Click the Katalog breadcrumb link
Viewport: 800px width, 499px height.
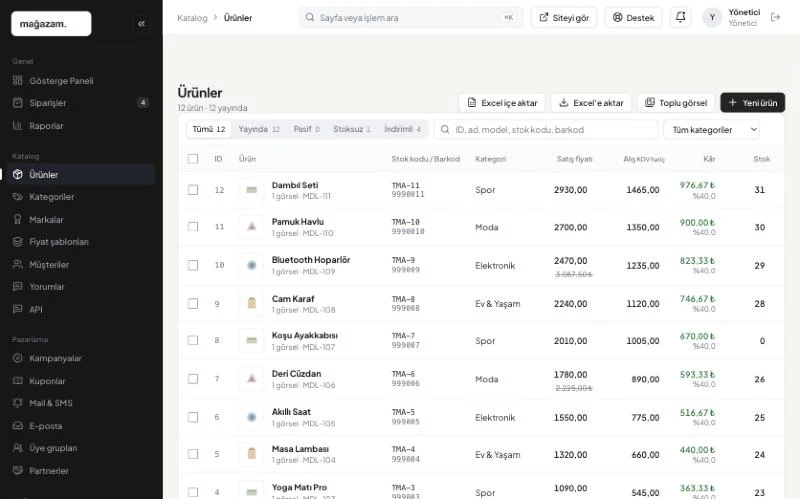192,18
